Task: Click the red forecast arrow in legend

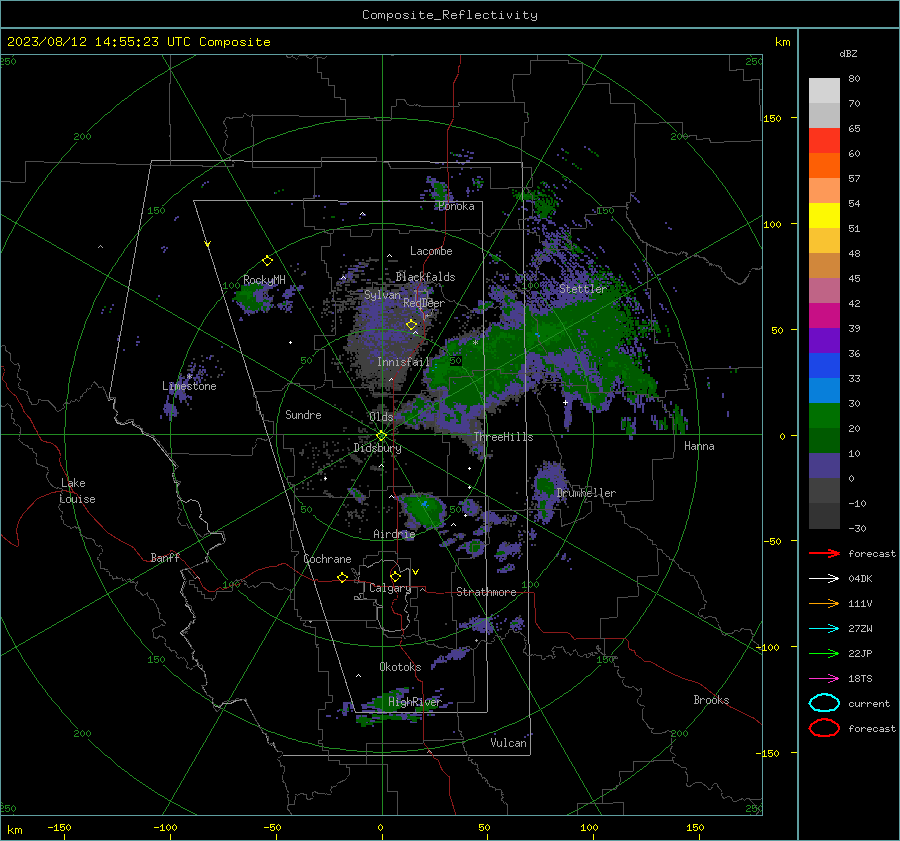Action: pyautogui.click(x=824, y=553)
